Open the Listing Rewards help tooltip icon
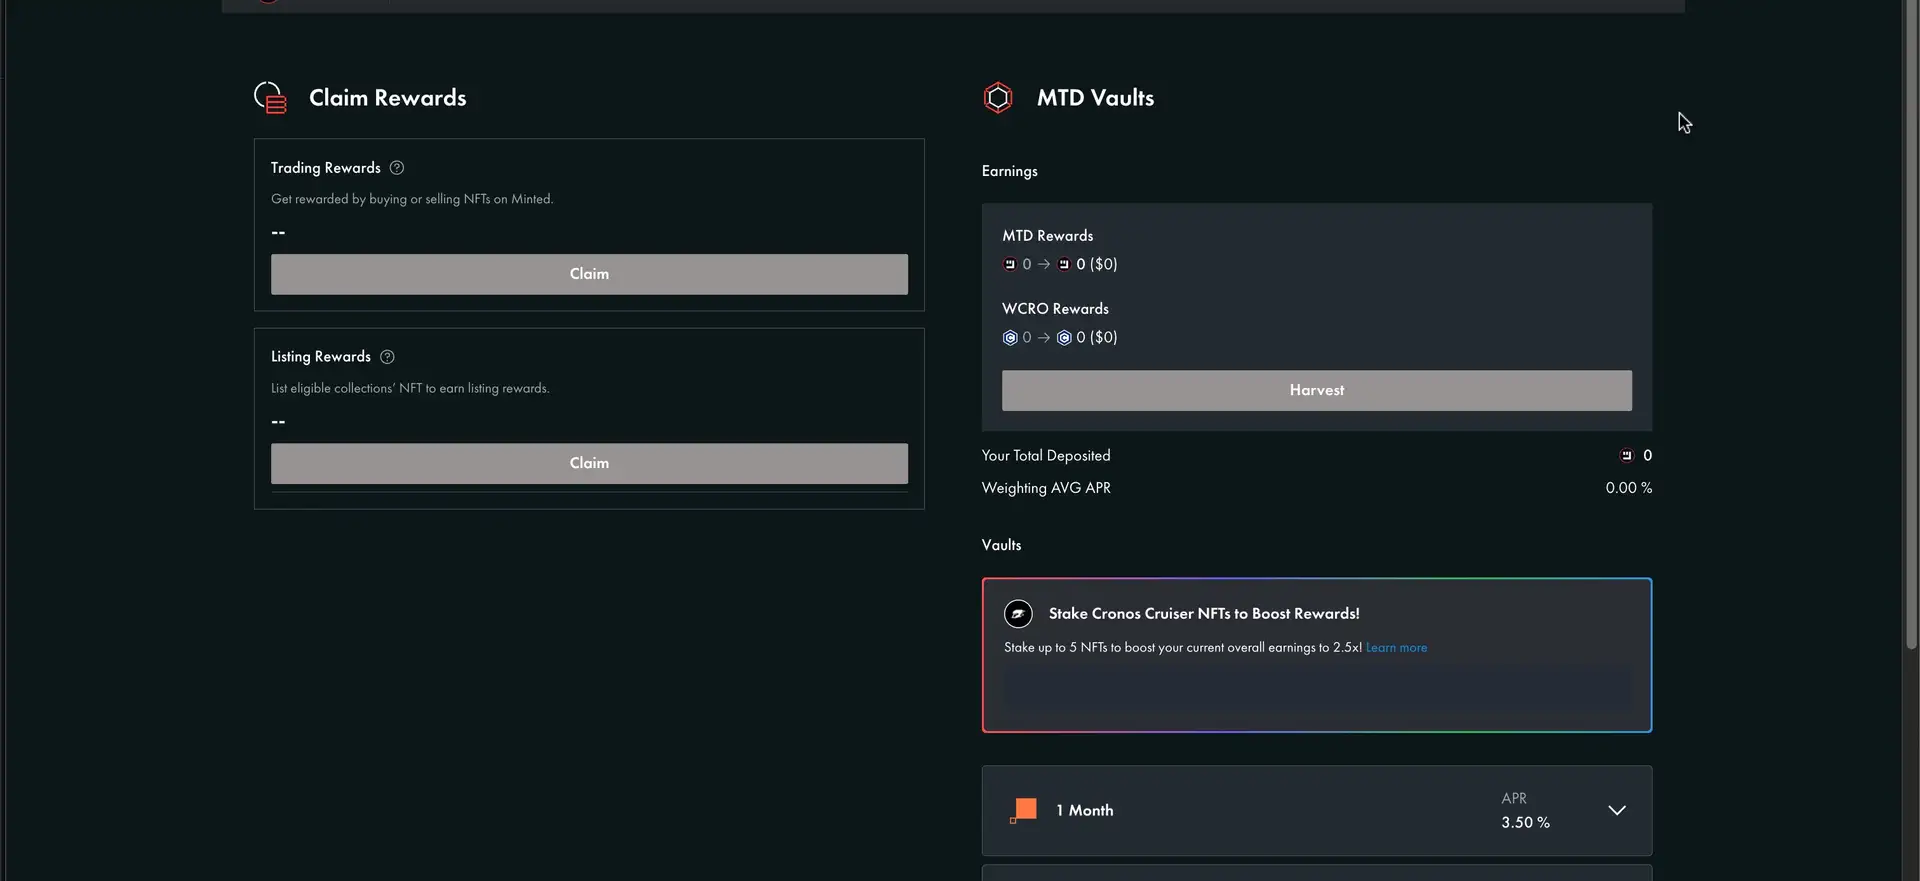This screenshot has height=881, width=1920. (x=387, y=357)
